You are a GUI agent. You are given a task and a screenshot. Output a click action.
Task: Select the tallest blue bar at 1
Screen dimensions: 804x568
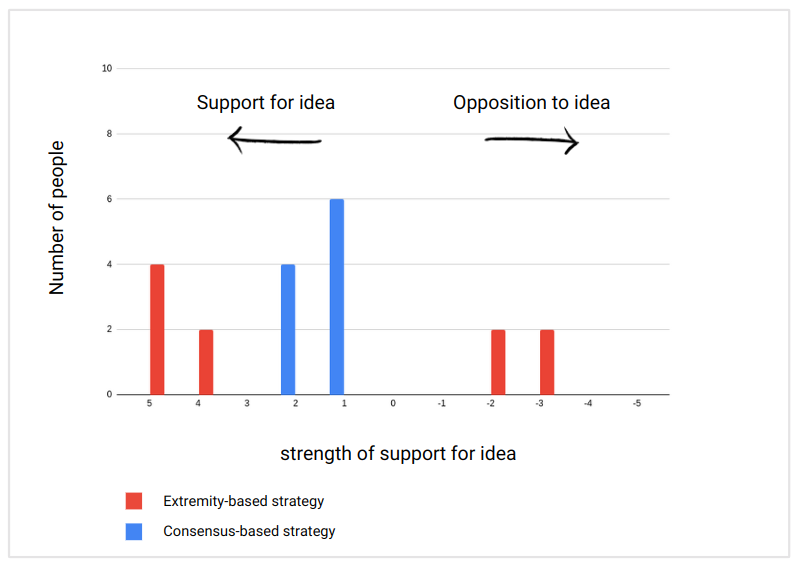[x=337, y=297]
